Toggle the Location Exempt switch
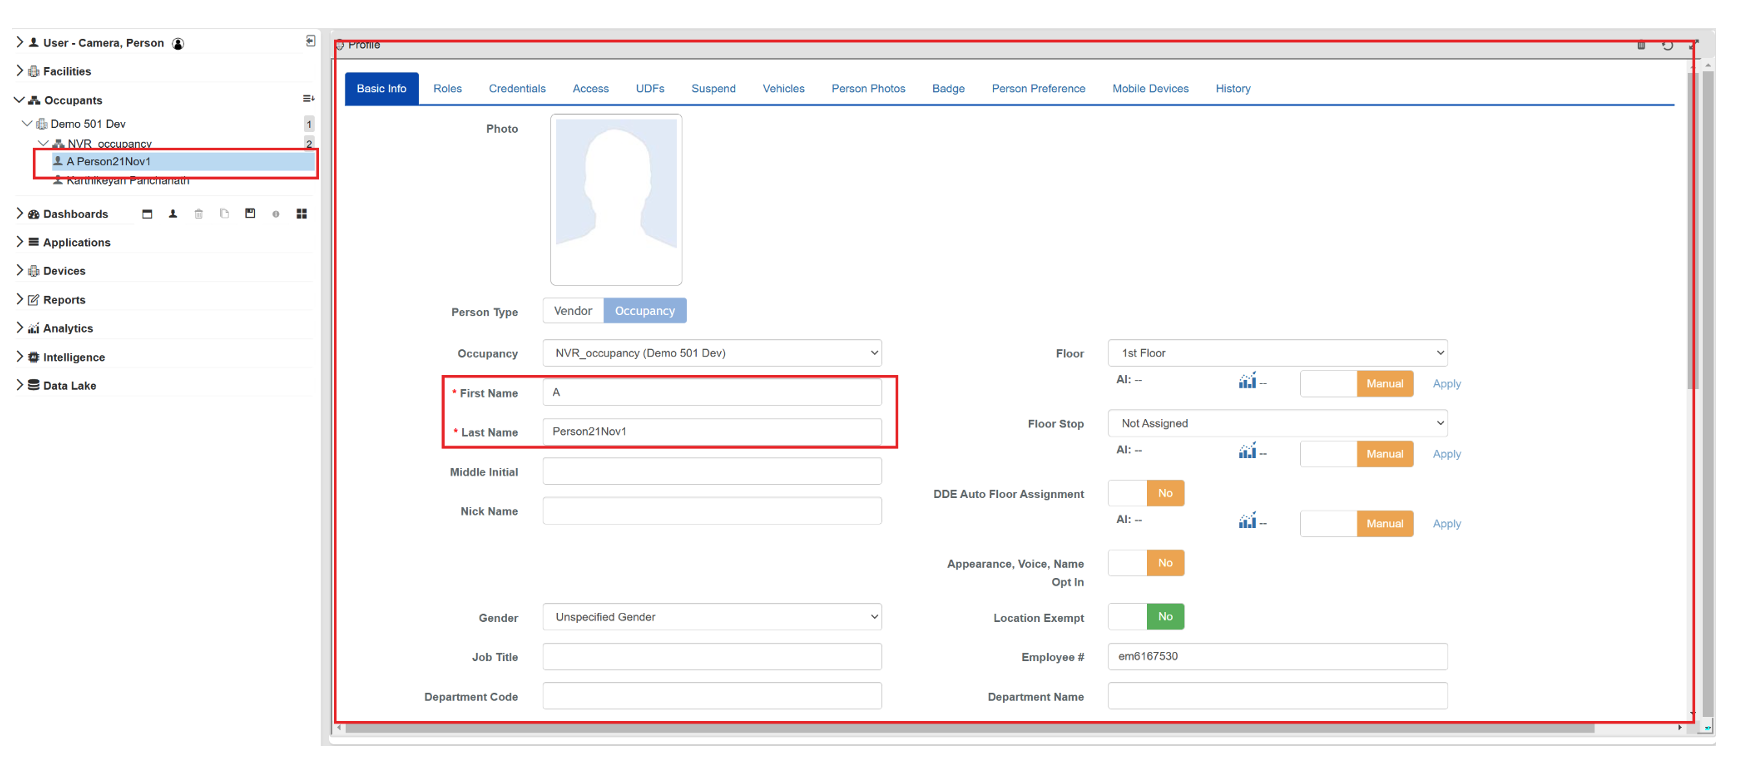The image size is (1760, 774). (x=1146, y=617)
